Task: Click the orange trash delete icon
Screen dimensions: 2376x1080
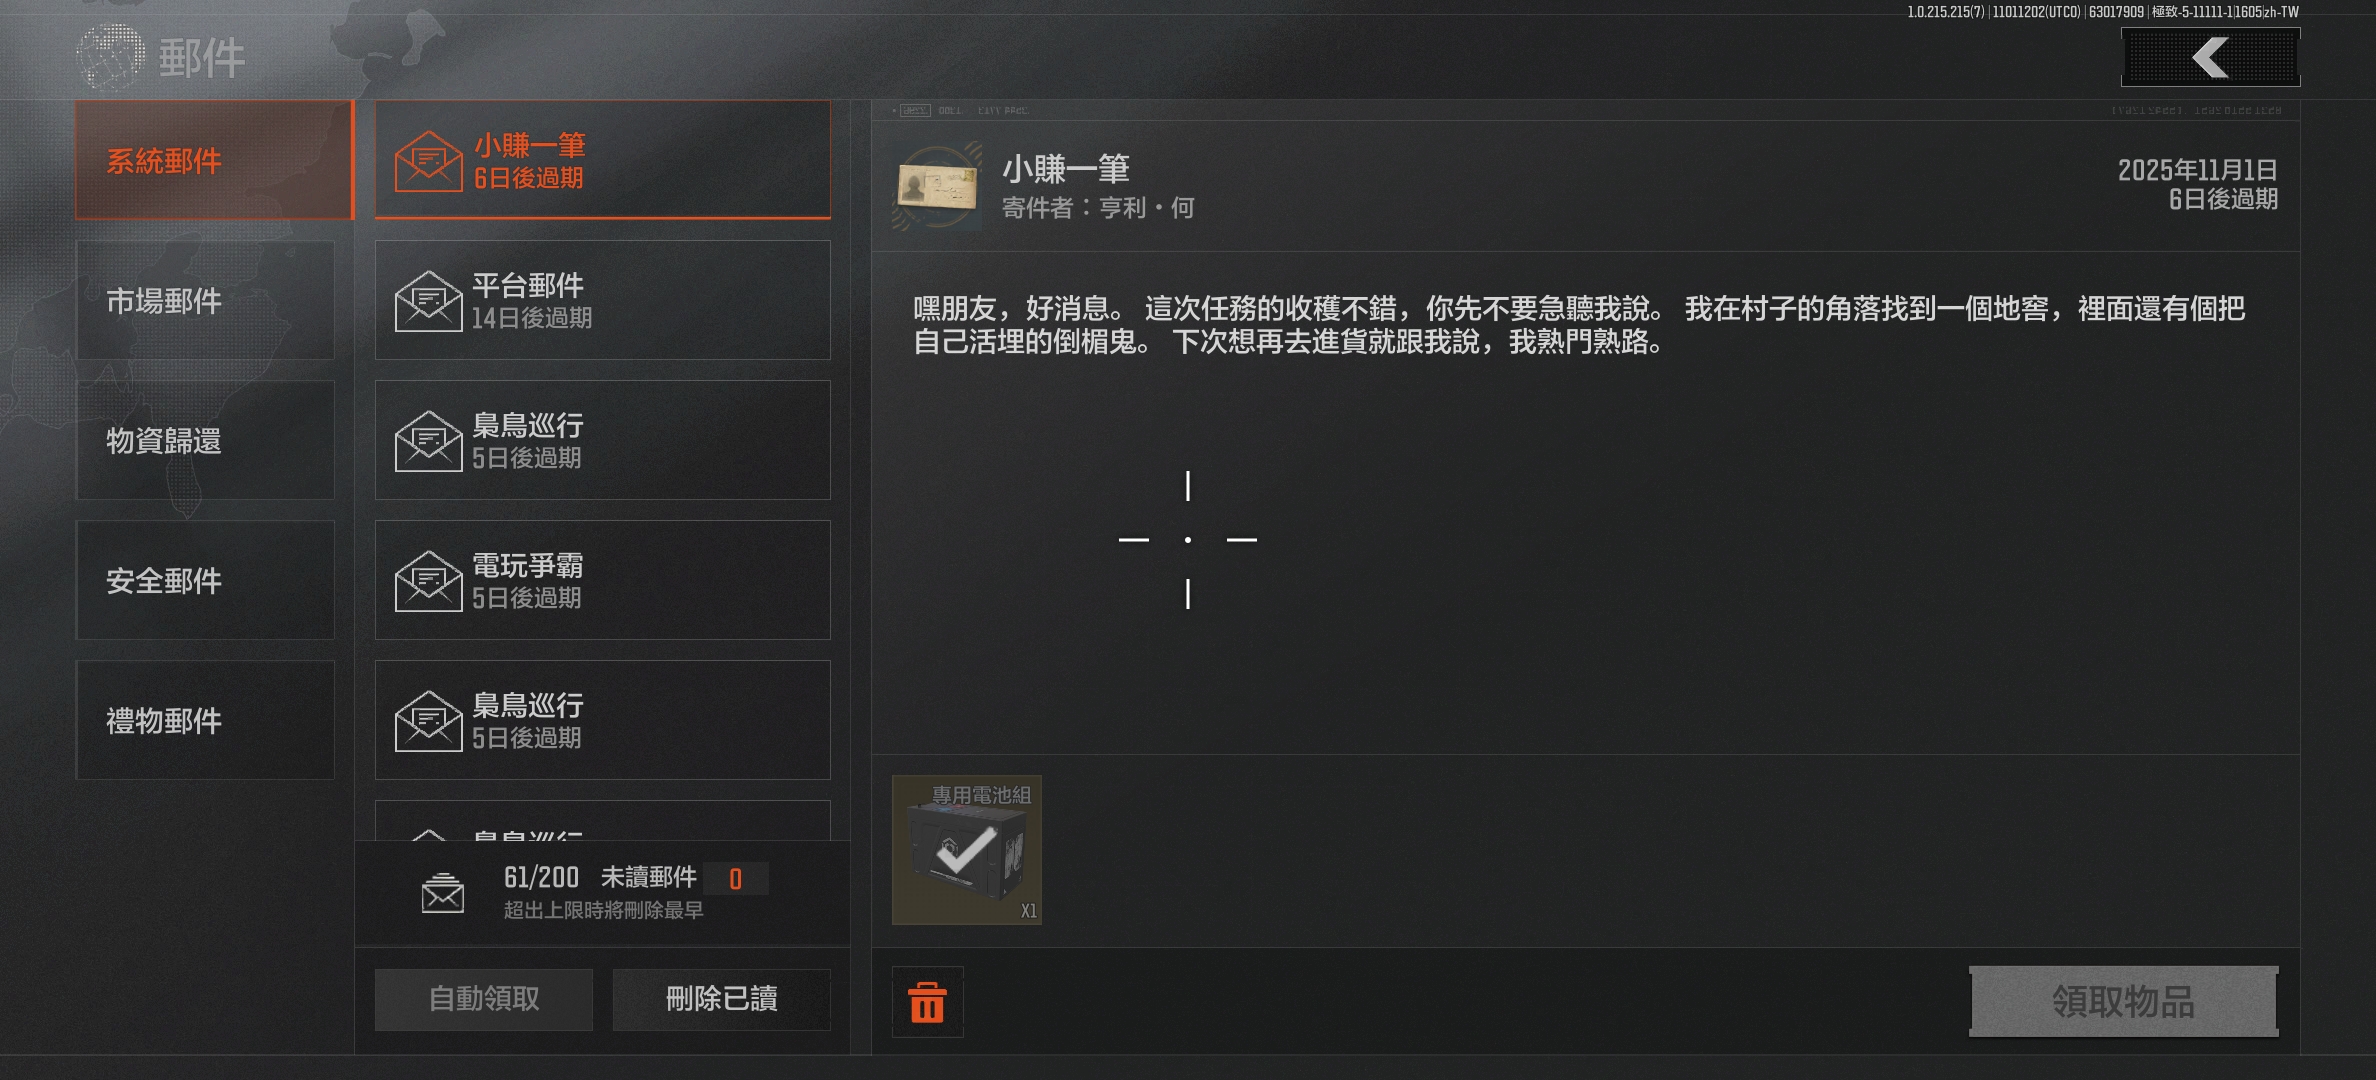Action: (927, 1002)
